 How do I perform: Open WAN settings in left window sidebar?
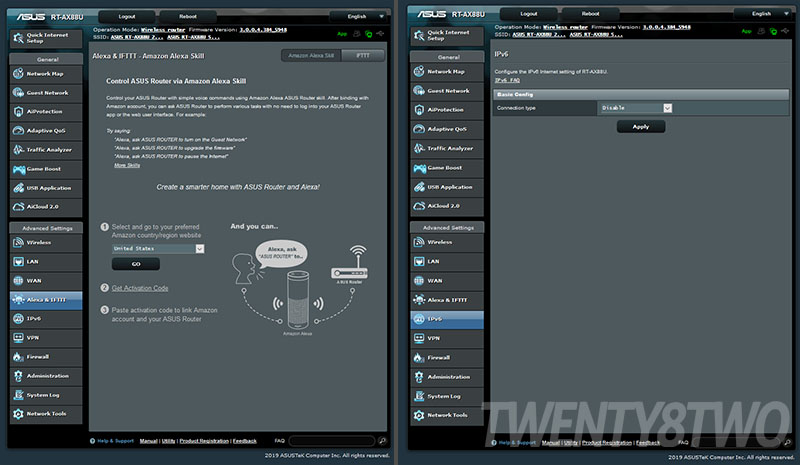(x=46, y=281)
